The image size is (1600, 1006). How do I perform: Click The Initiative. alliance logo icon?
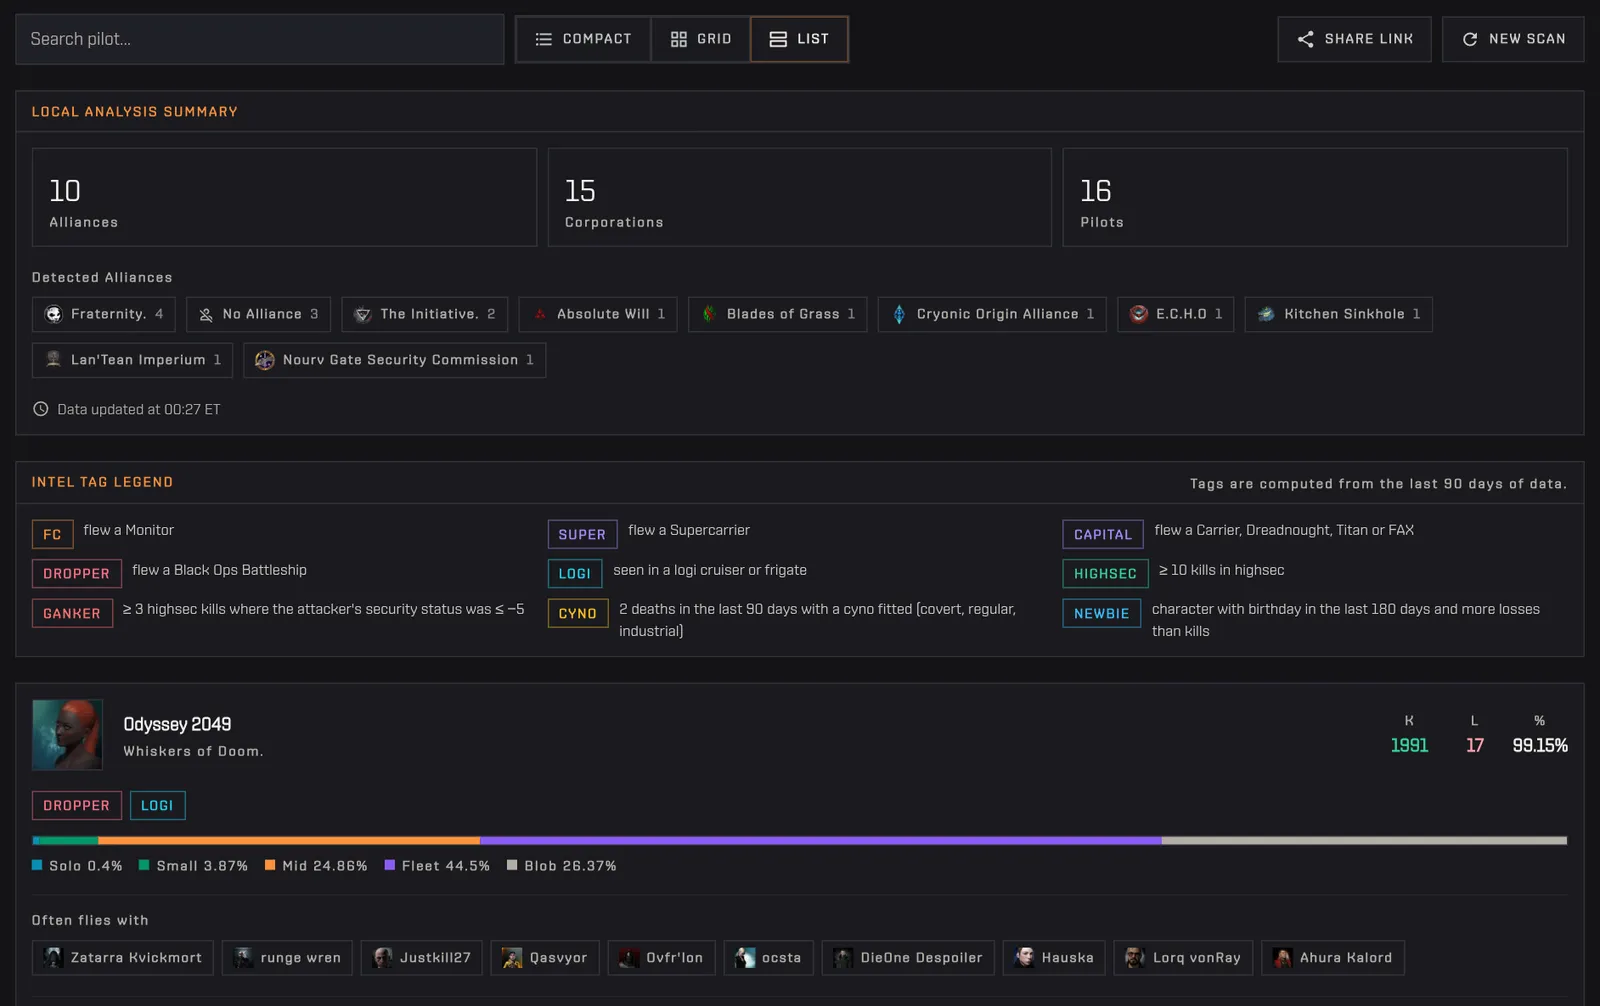[x=363, y=314]
